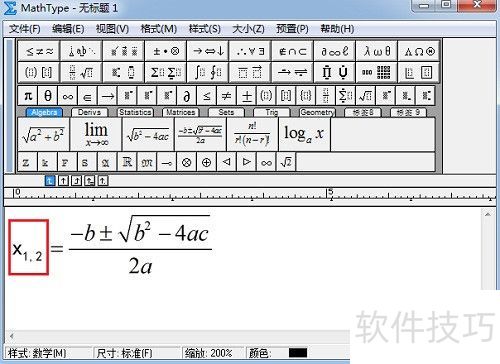Click the vertical scrollbar up arrow
The width and height of the screenshot is (500, 364).
point(488,214)
